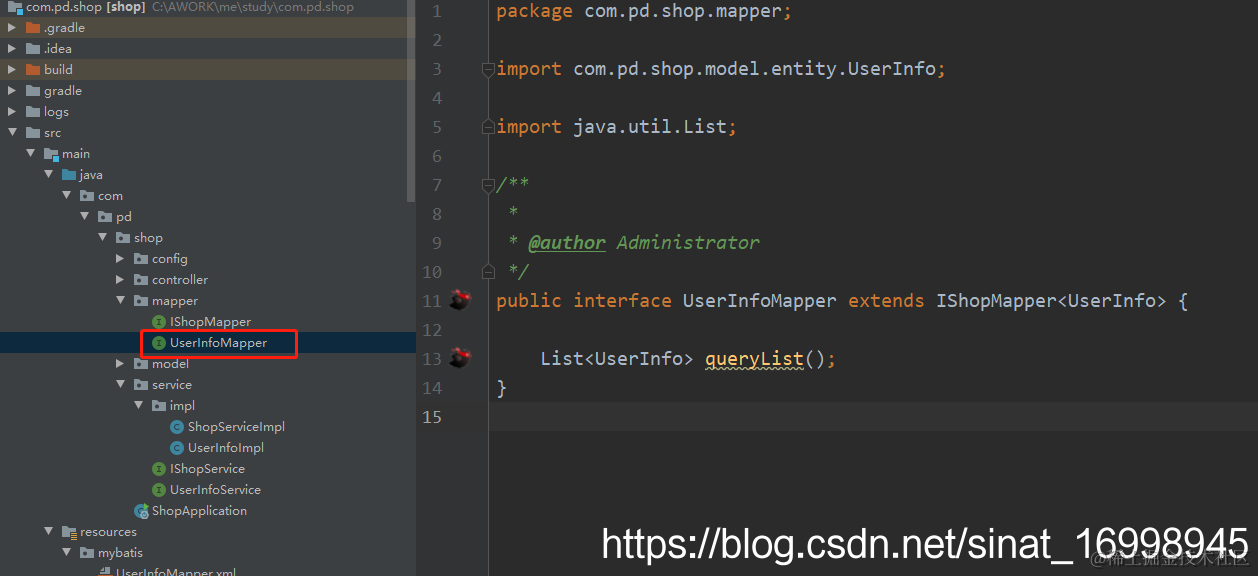Fold the import block at line 3
Viewport: 1258px width, 576px height.
coord(488,69)
